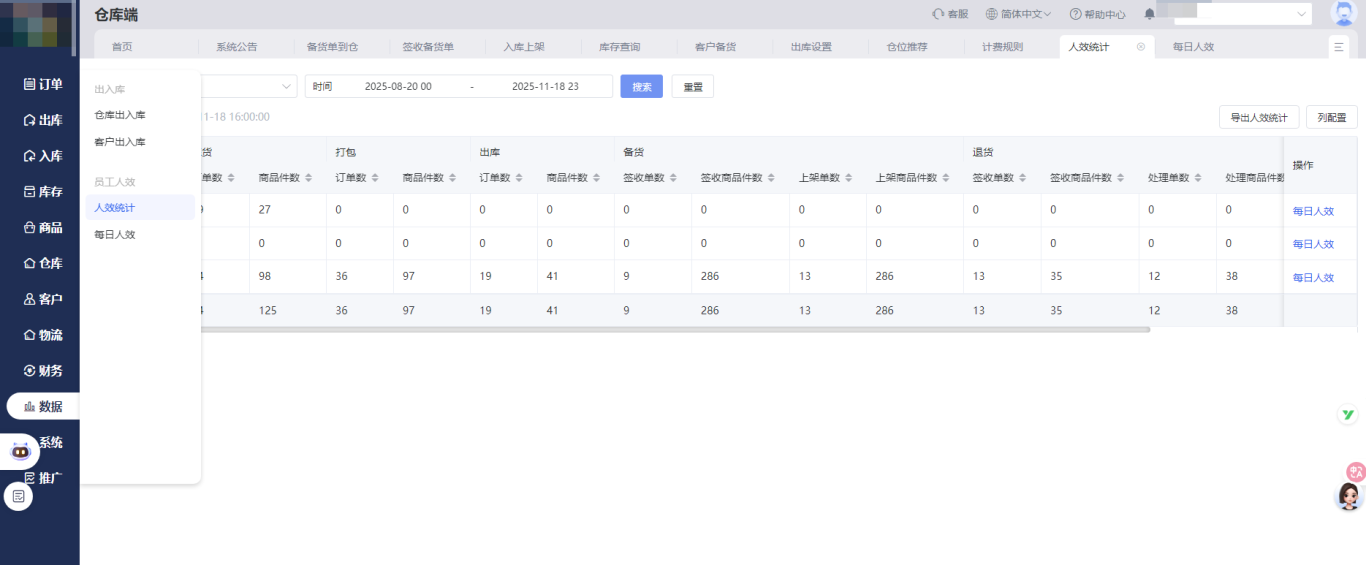The height and width of the screenshot is (565, 1366).
Task: Sort by 签收商品件数 under 备货
Action: (x=771, y=178)
